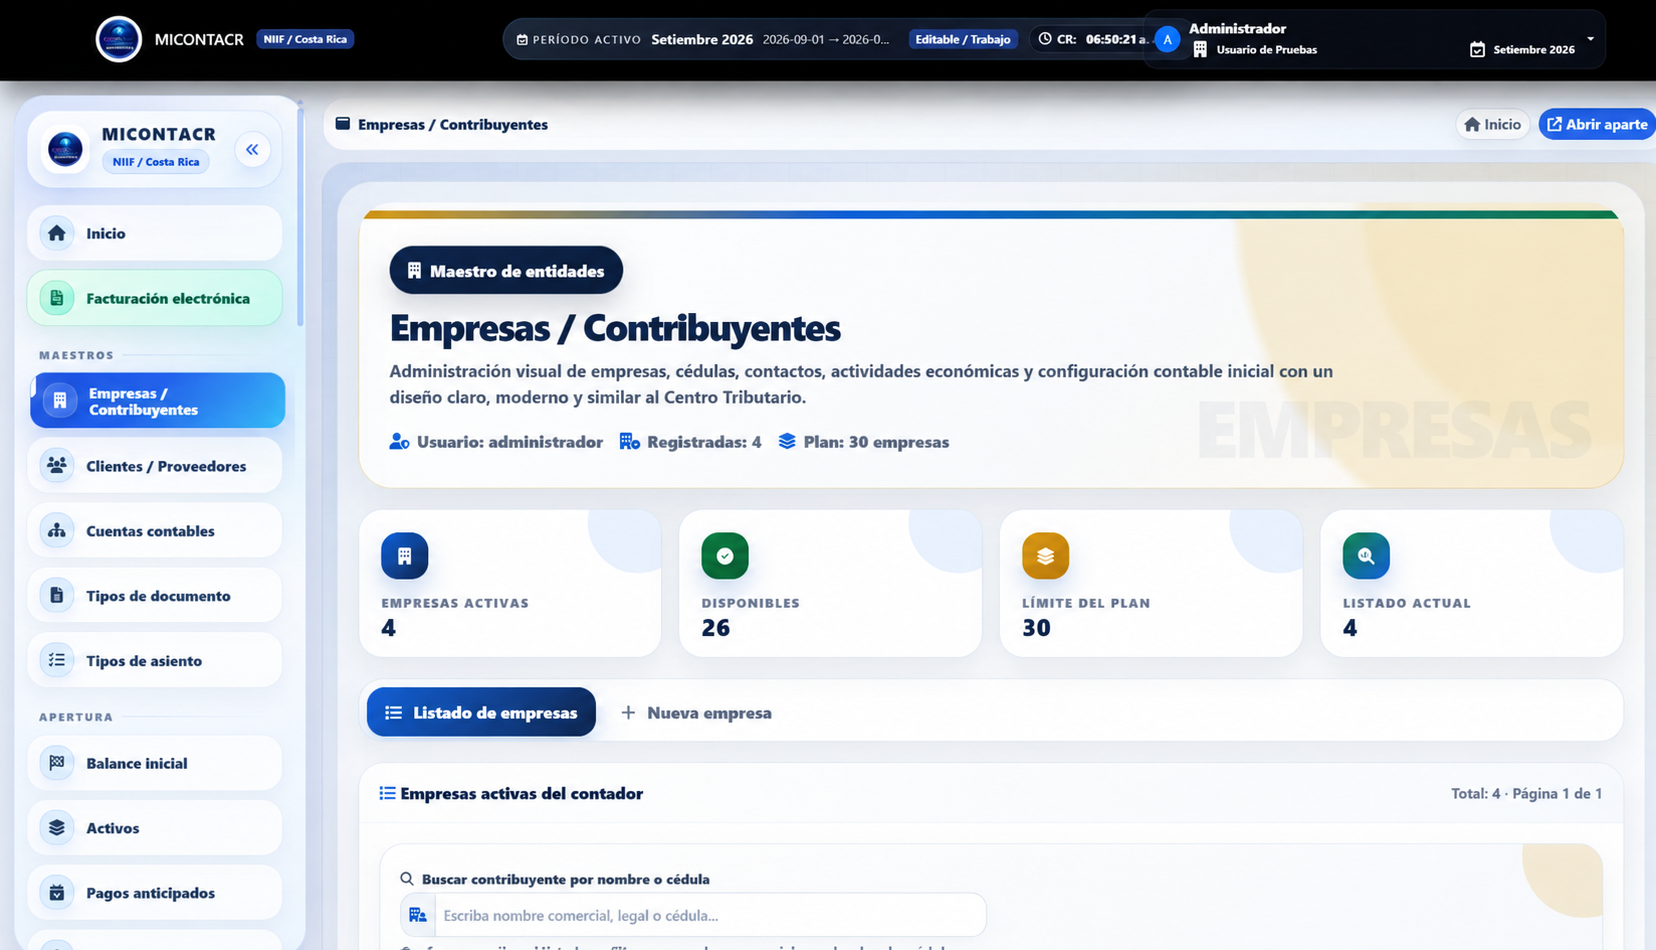Click the breadcrumb Empresas / Contribuyentes icon
This screenshot has width=1656, height=950.
343,124
